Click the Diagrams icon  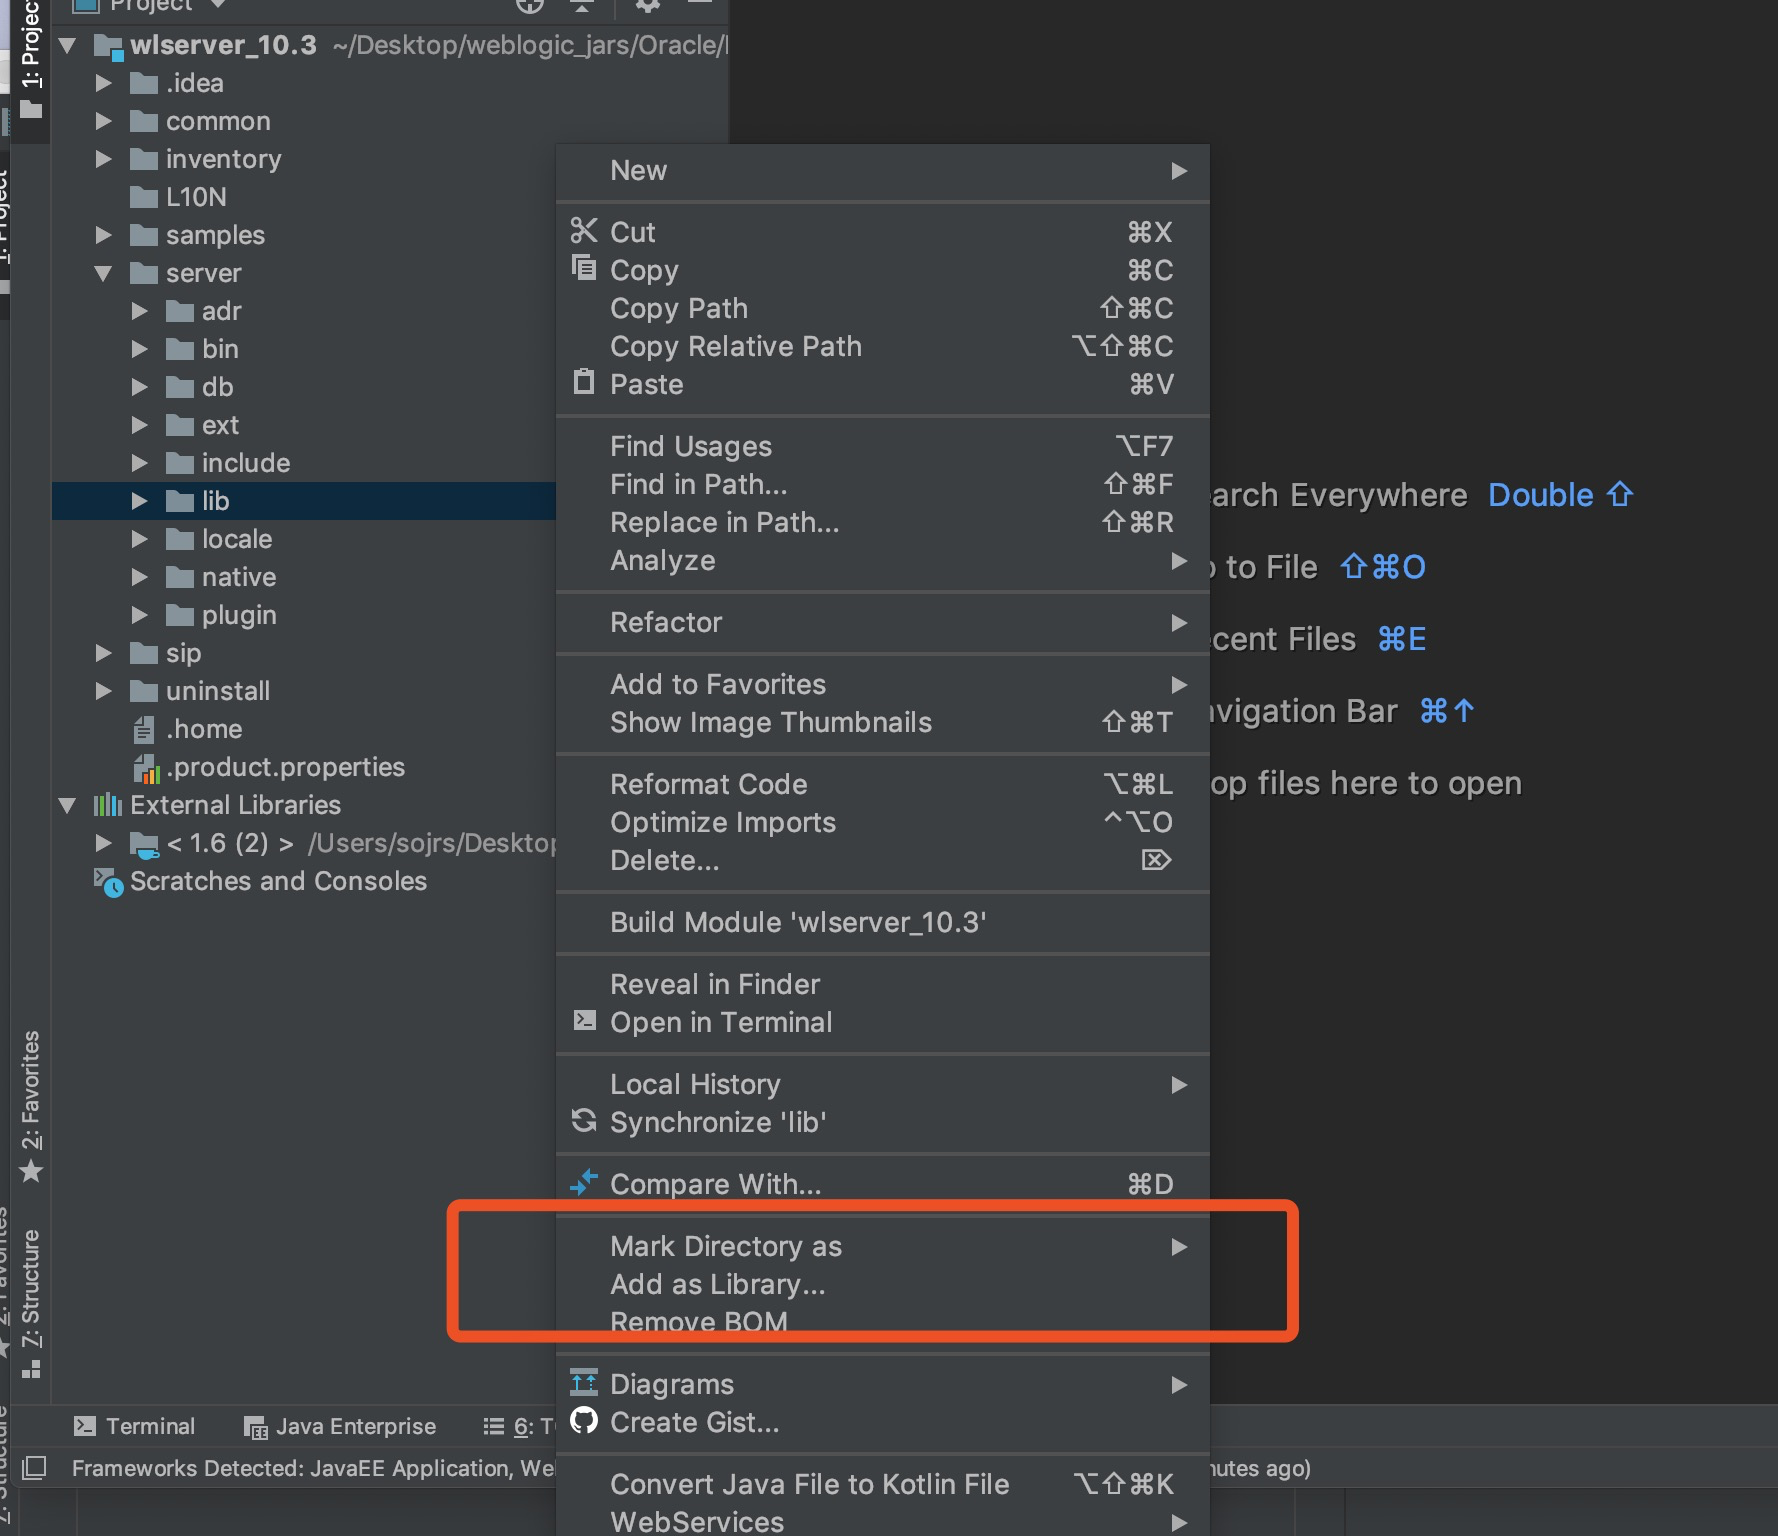point(584,1382)
